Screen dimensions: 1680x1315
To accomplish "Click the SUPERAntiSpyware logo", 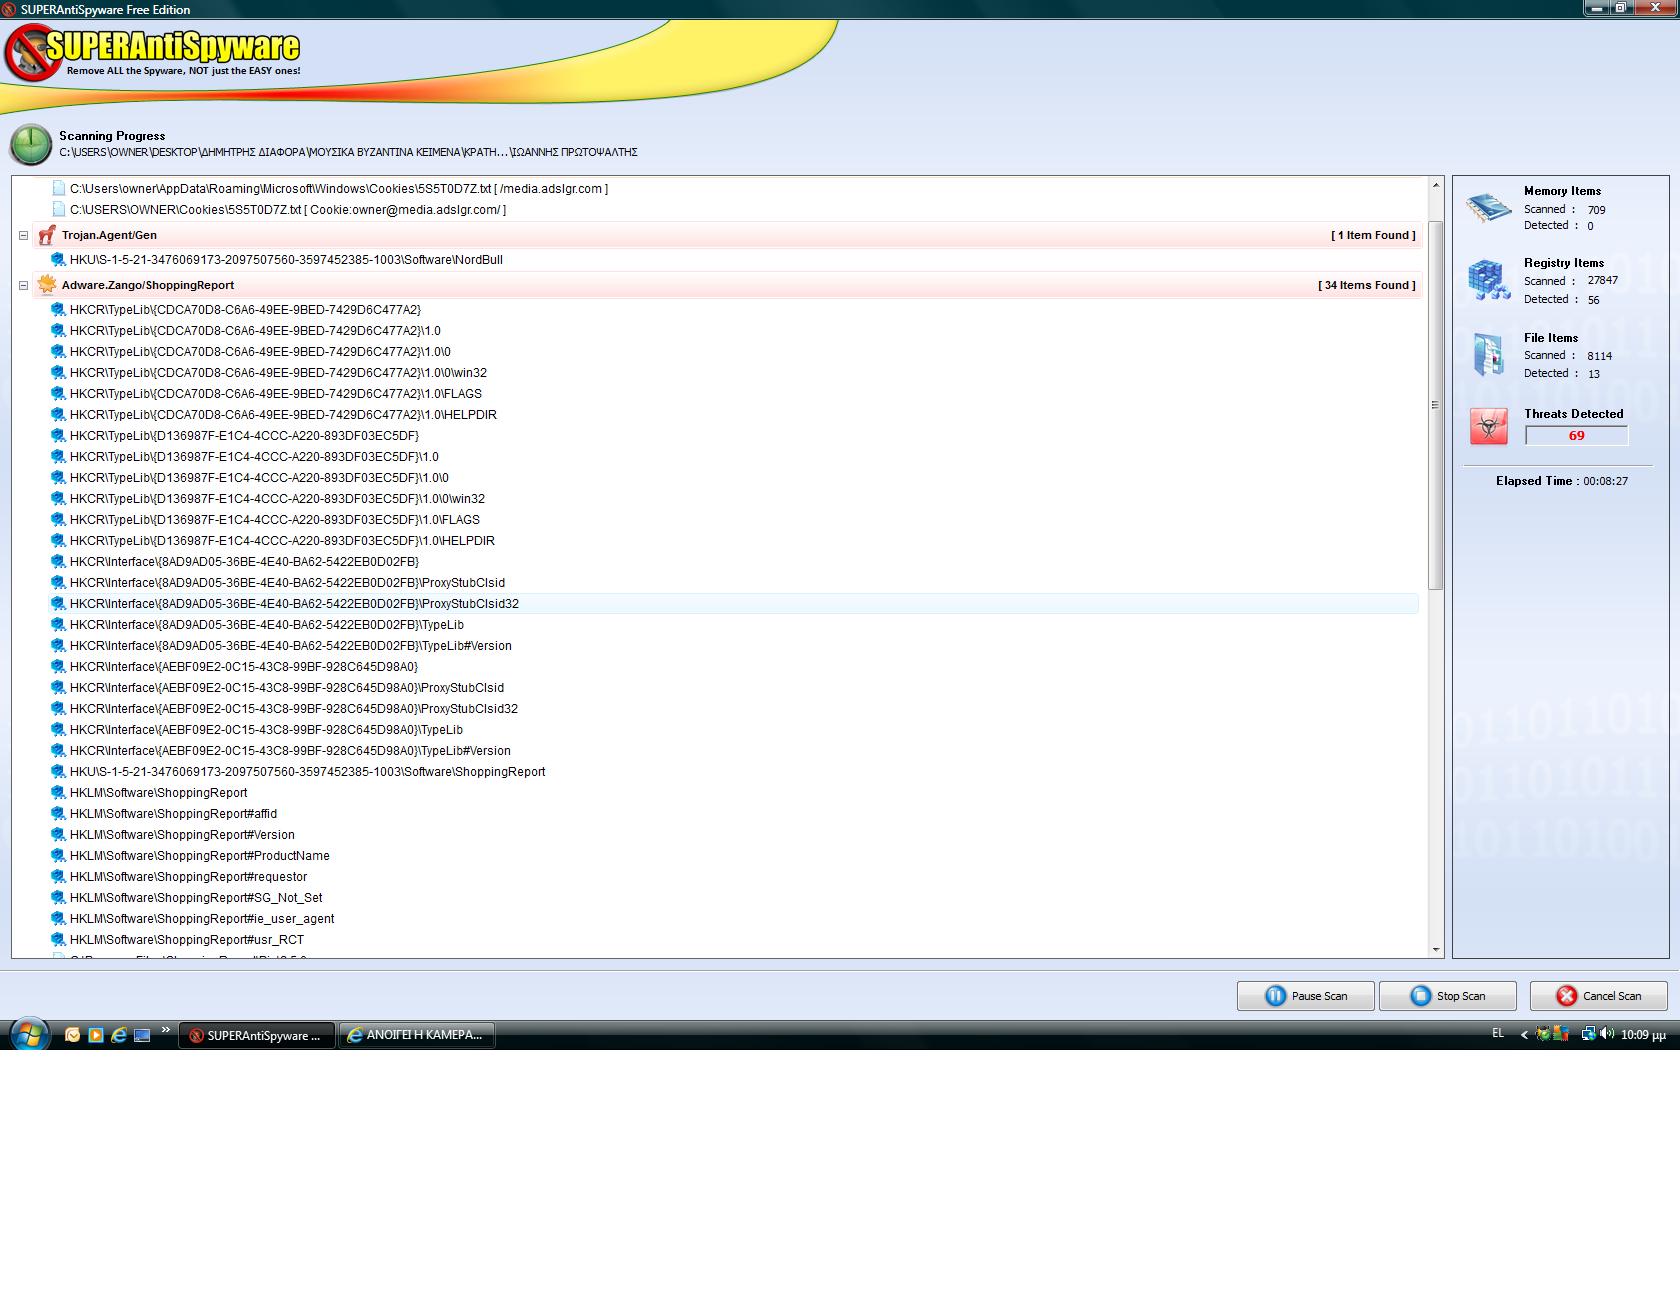I will pos(153,52).
